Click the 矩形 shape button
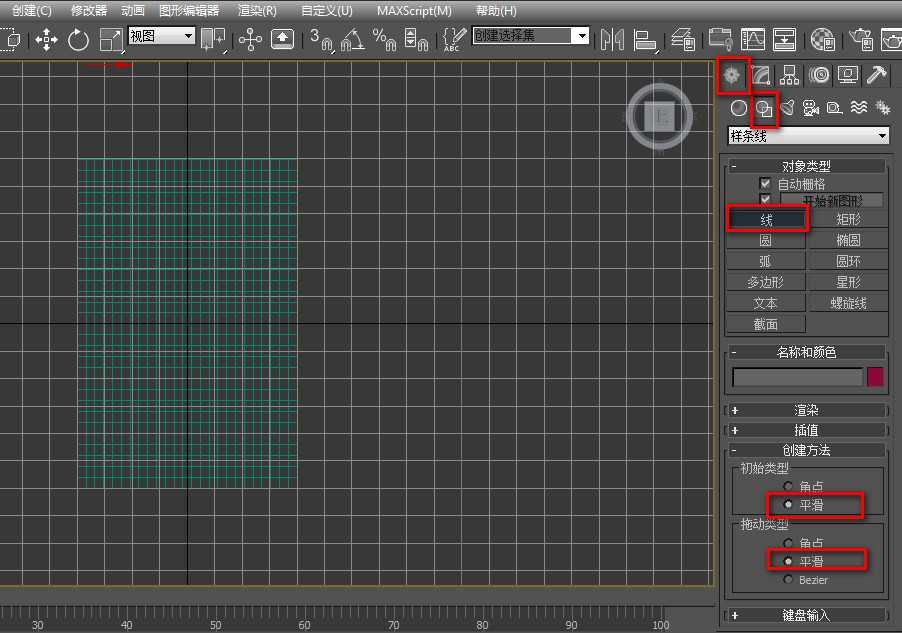 click(x=848, y=219)
